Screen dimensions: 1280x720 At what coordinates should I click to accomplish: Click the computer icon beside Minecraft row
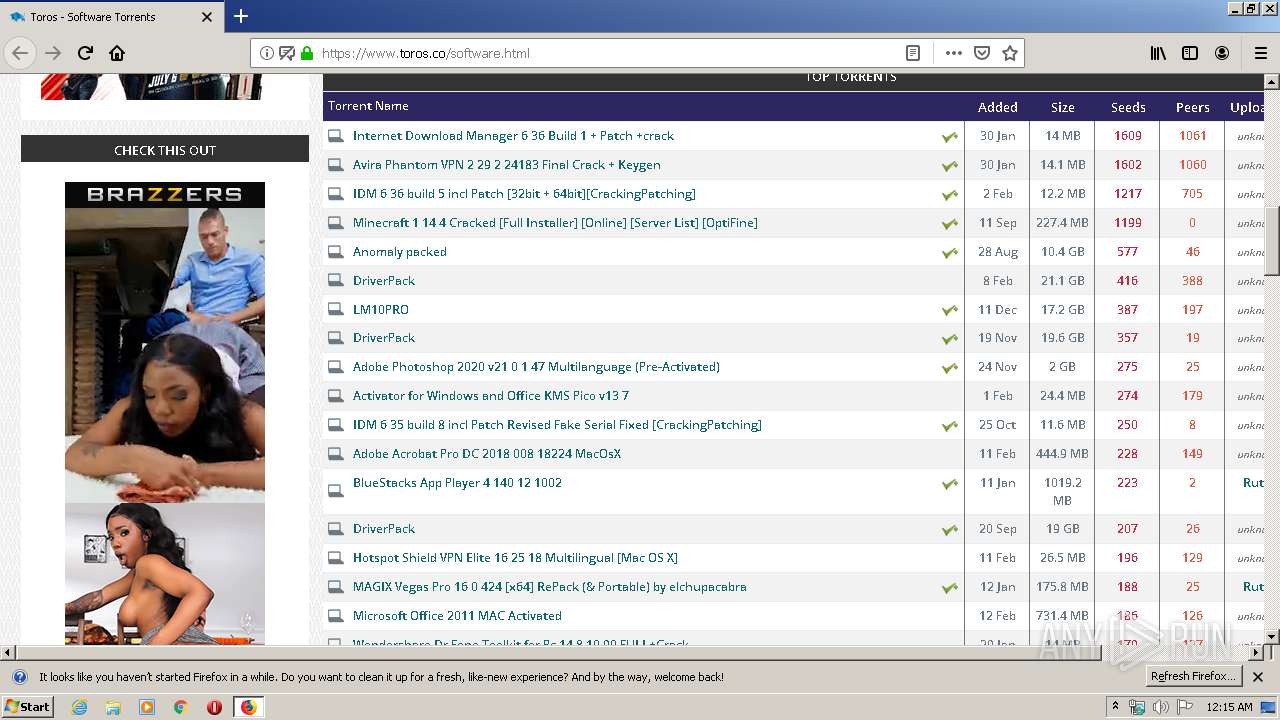(x=336, y=223)
